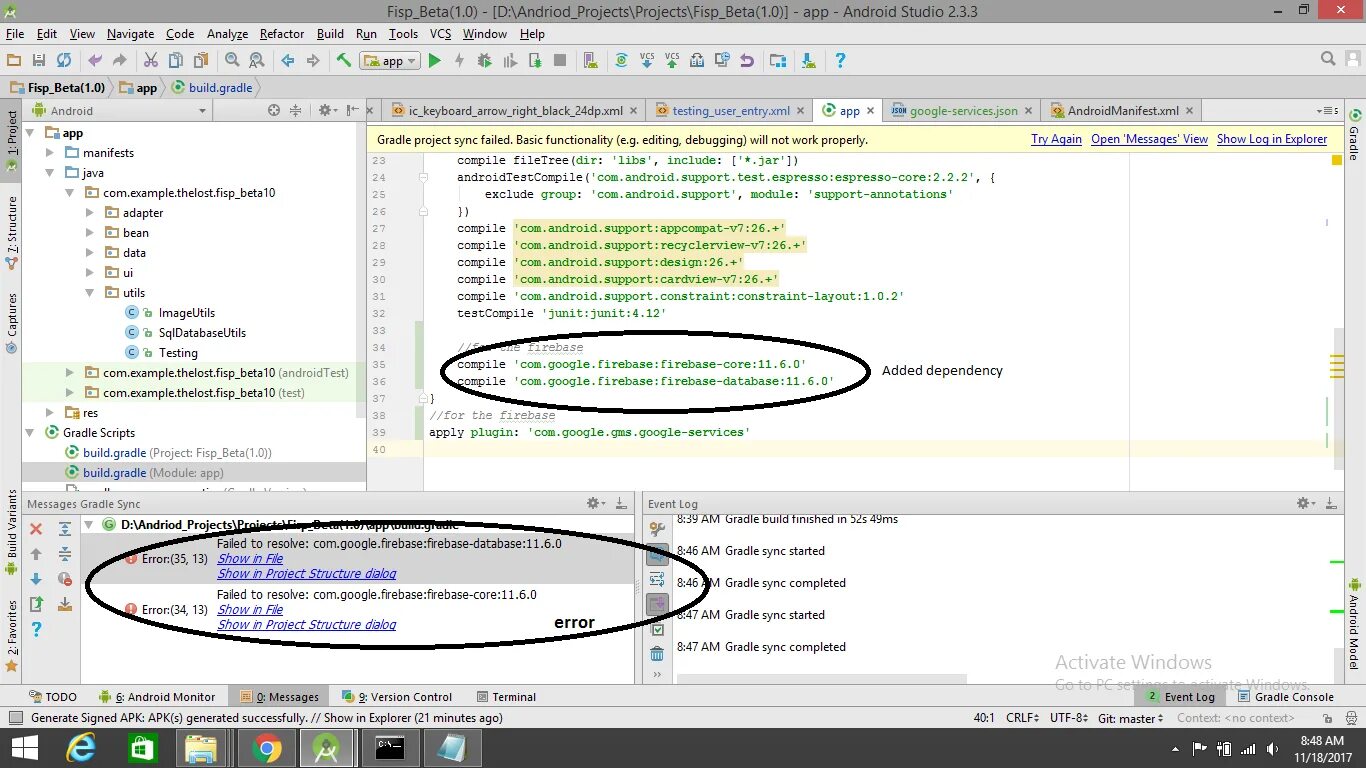Run the app with green play button
Image resolution: width=1366 pixels, height=768 pixels.
click(x=434, y=61)
